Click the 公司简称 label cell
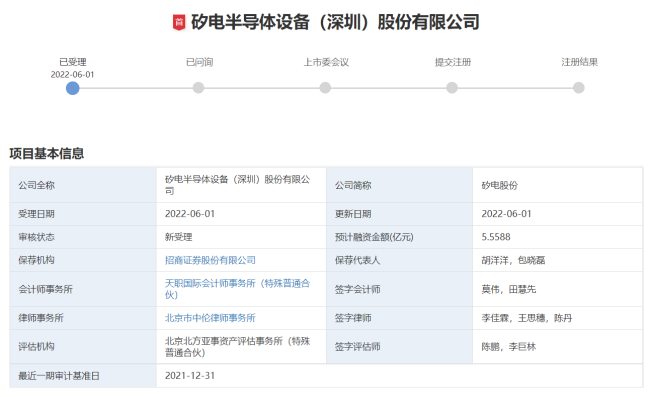 point(400,185)
